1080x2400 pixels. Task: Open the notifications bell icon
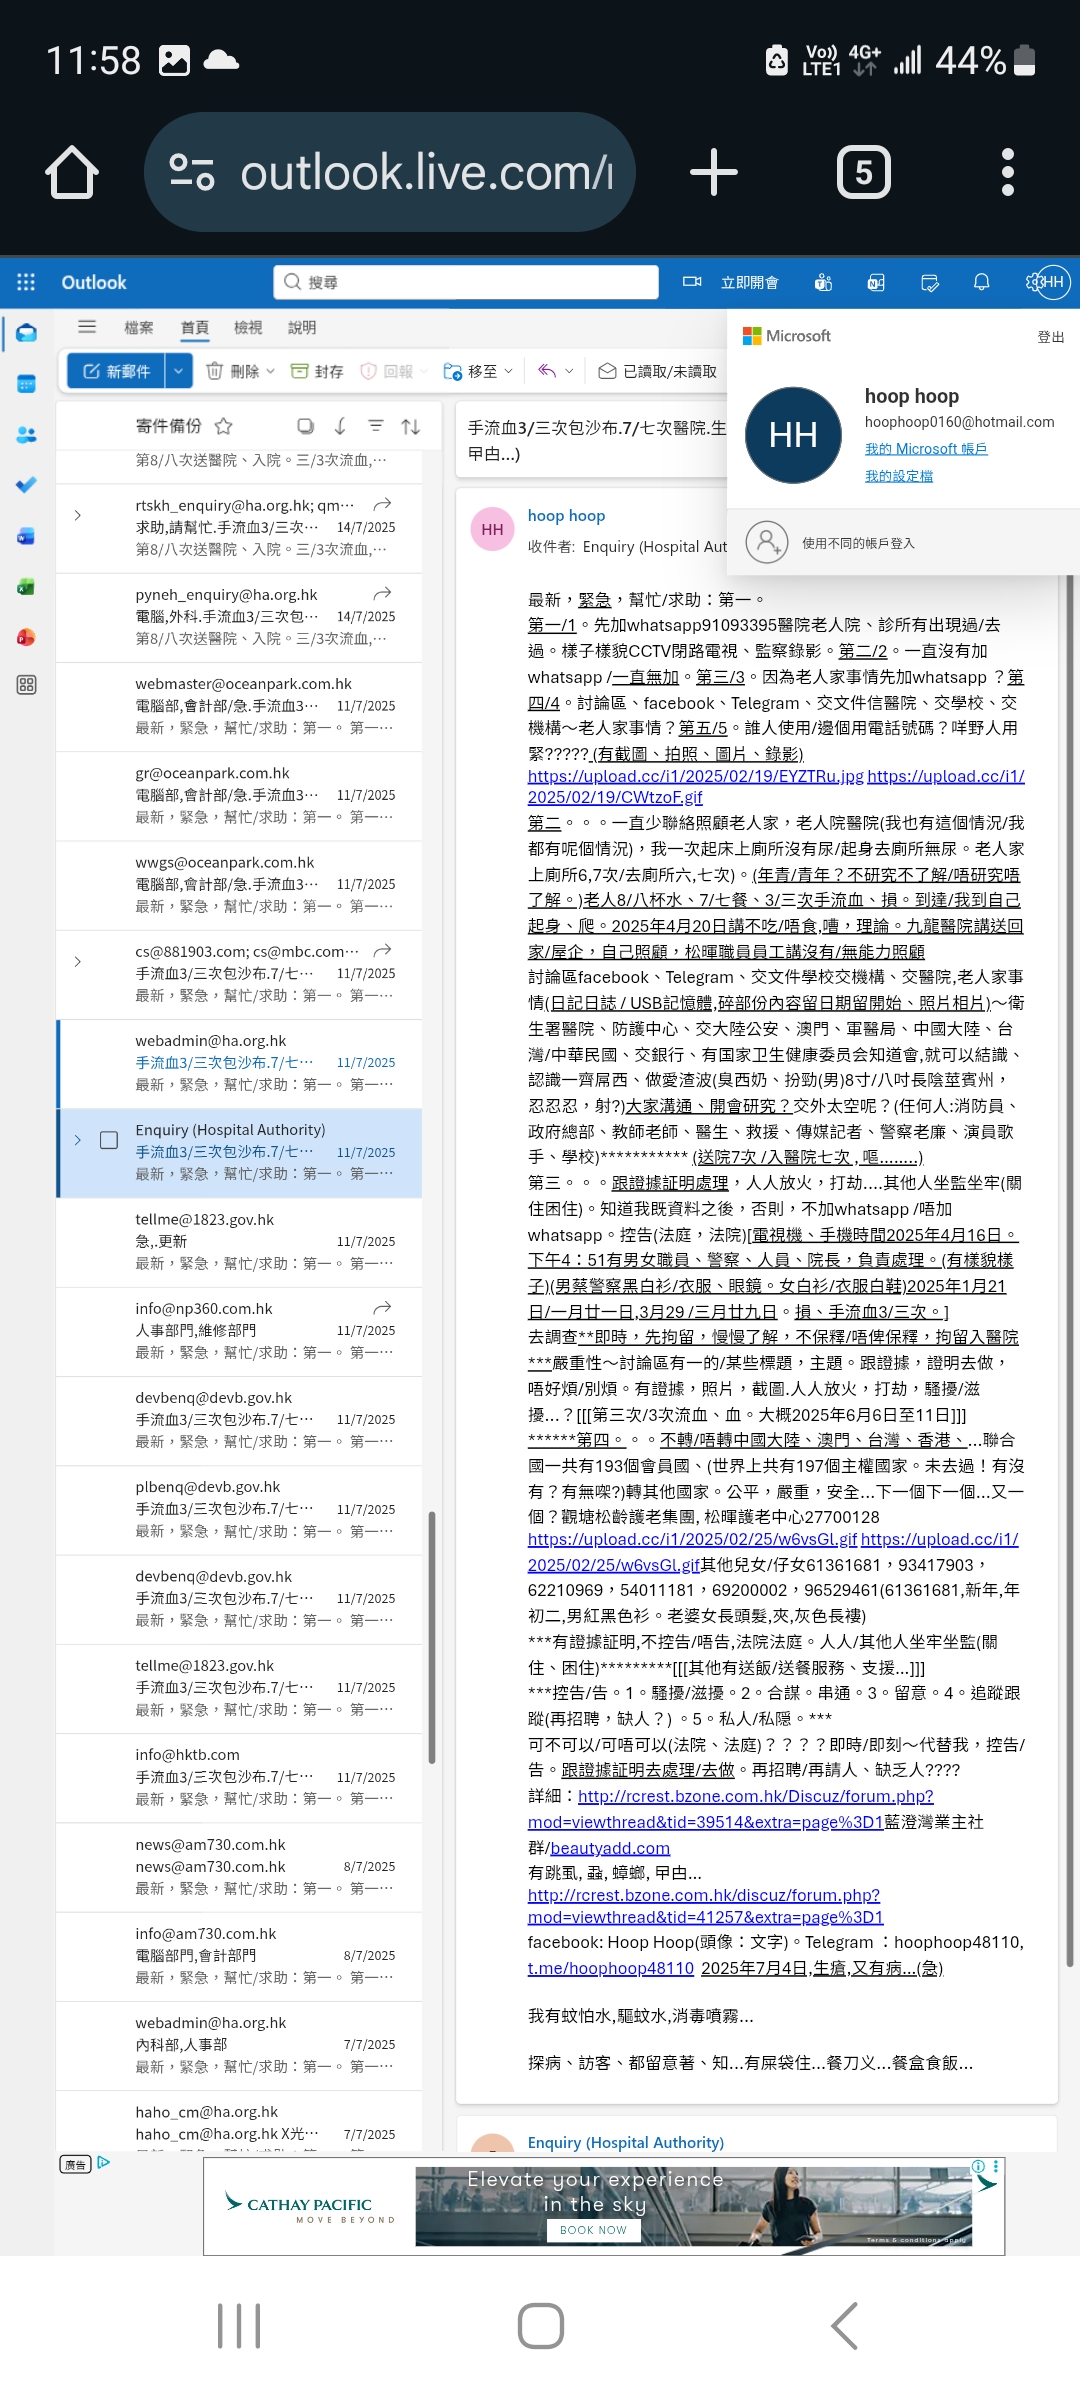click(981, 282)
